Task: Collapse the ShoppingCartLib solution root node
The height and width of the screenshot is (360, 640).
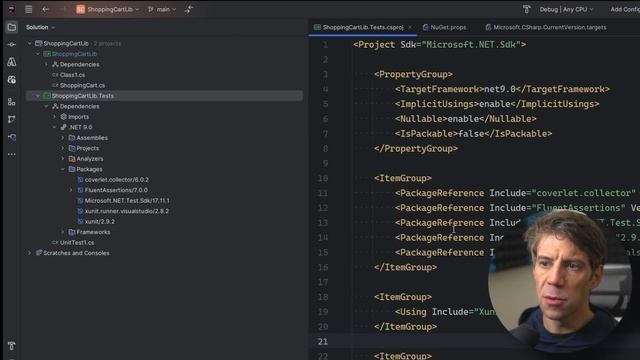Action: point(29,43)
